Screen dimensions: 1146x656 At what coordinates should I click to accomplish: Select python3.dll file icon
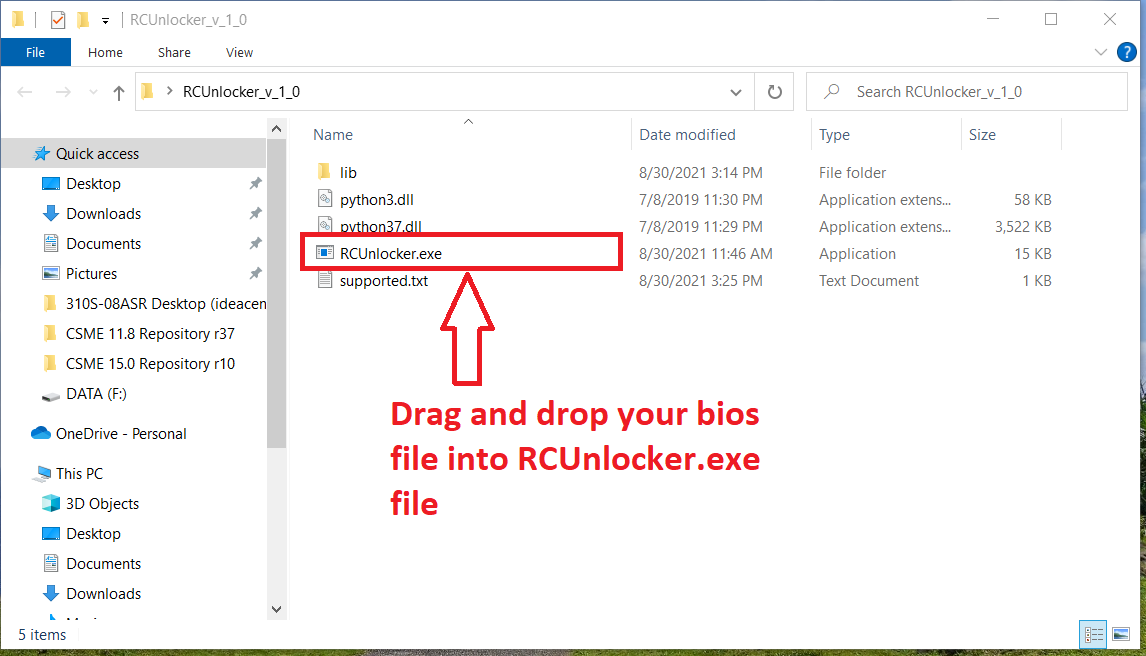click(325, 199)
